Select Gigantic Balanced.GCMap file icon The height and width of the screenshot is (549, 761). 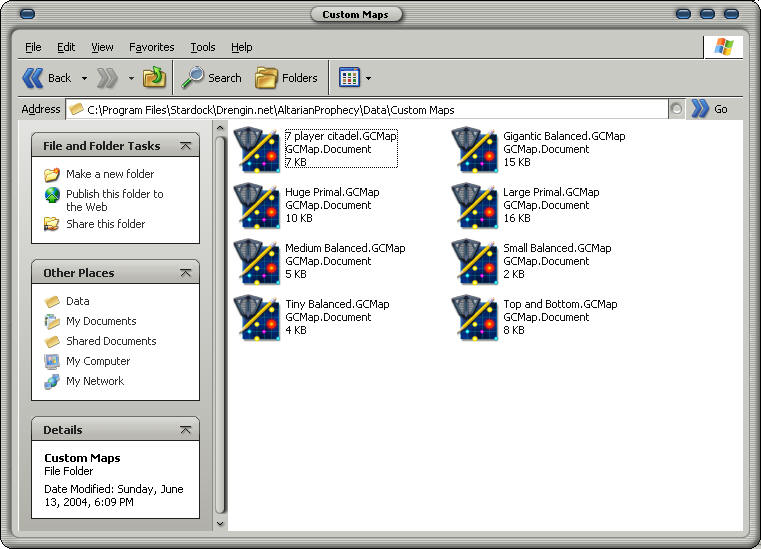(475, 150)
